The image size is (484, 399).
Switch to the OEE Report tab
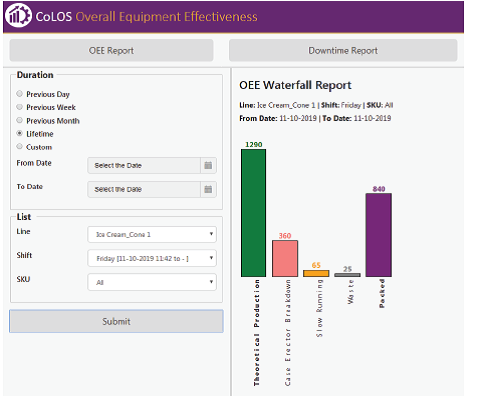[x=111, y=50]
